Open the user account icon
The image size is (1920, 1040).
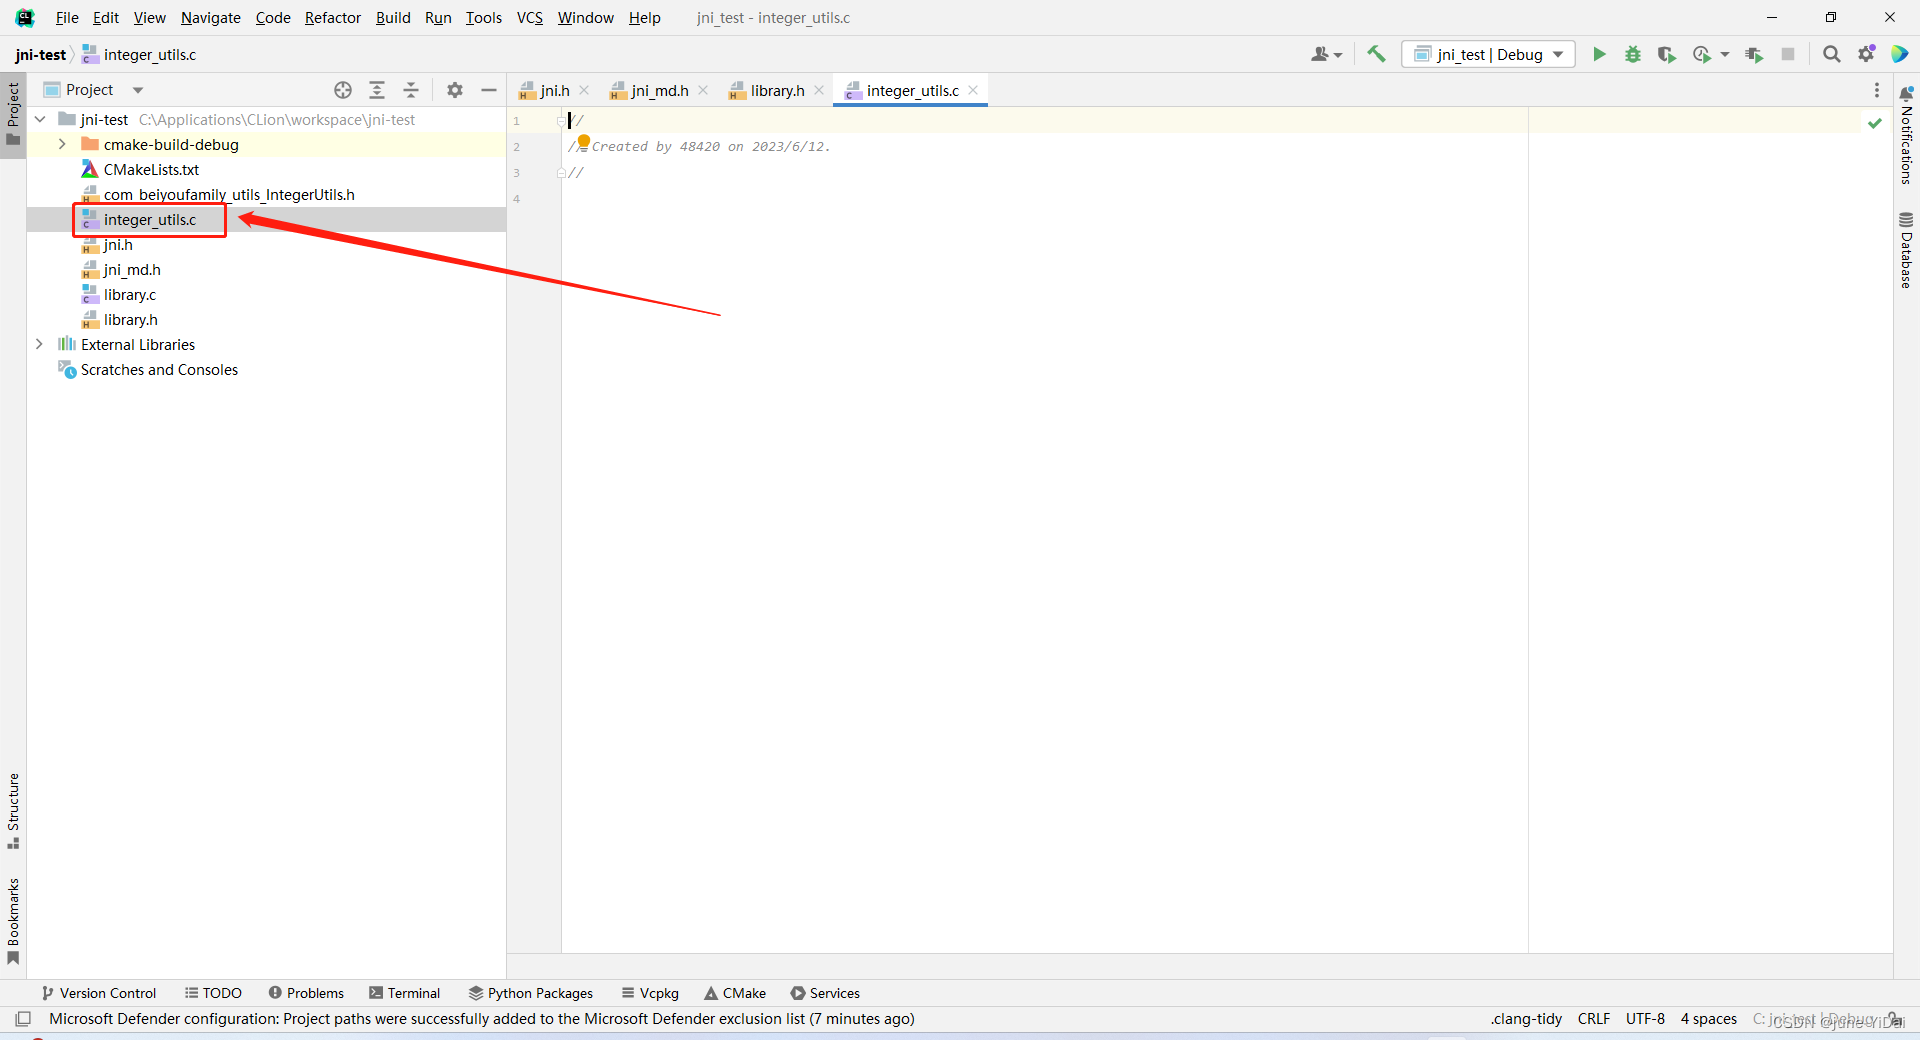pyautogui.click(x=1320, y=54)
